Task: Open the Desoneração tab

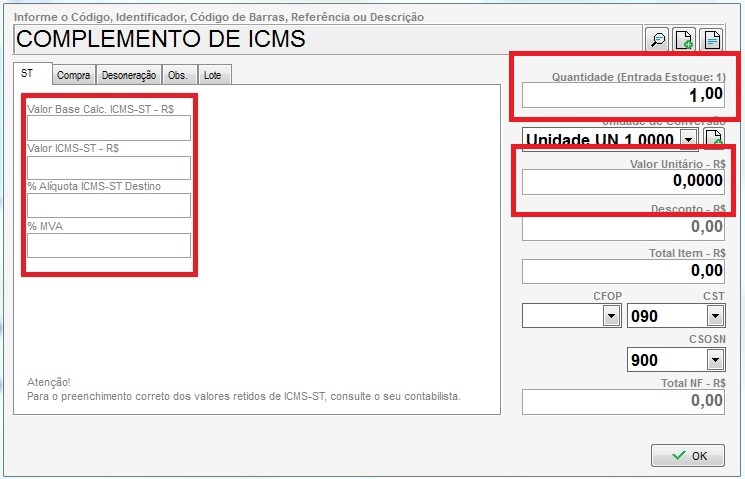Action: click(130, 75)
